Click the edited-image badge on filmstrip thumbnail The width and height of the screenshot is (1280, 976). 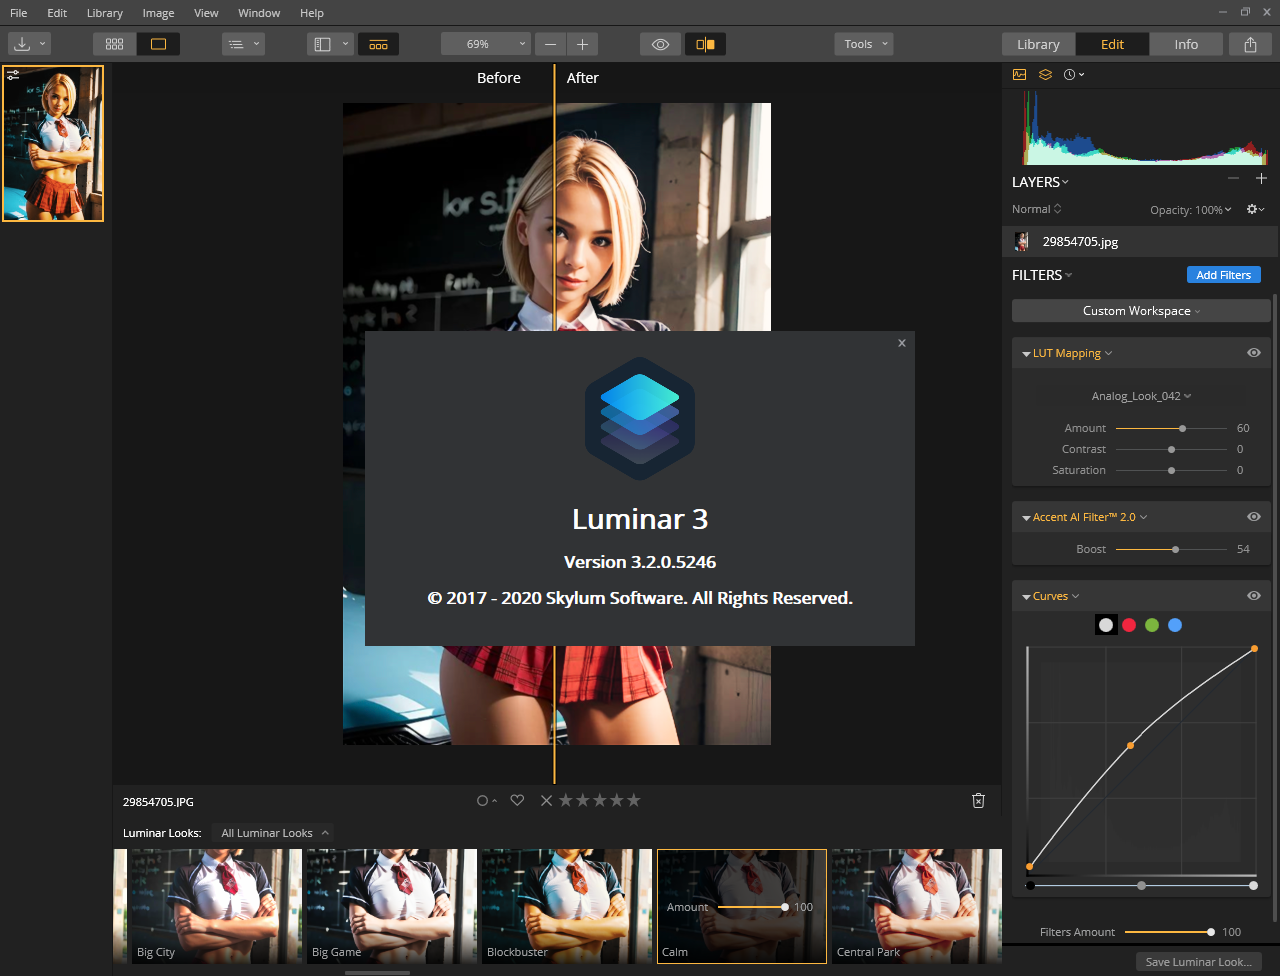[13, 75]
